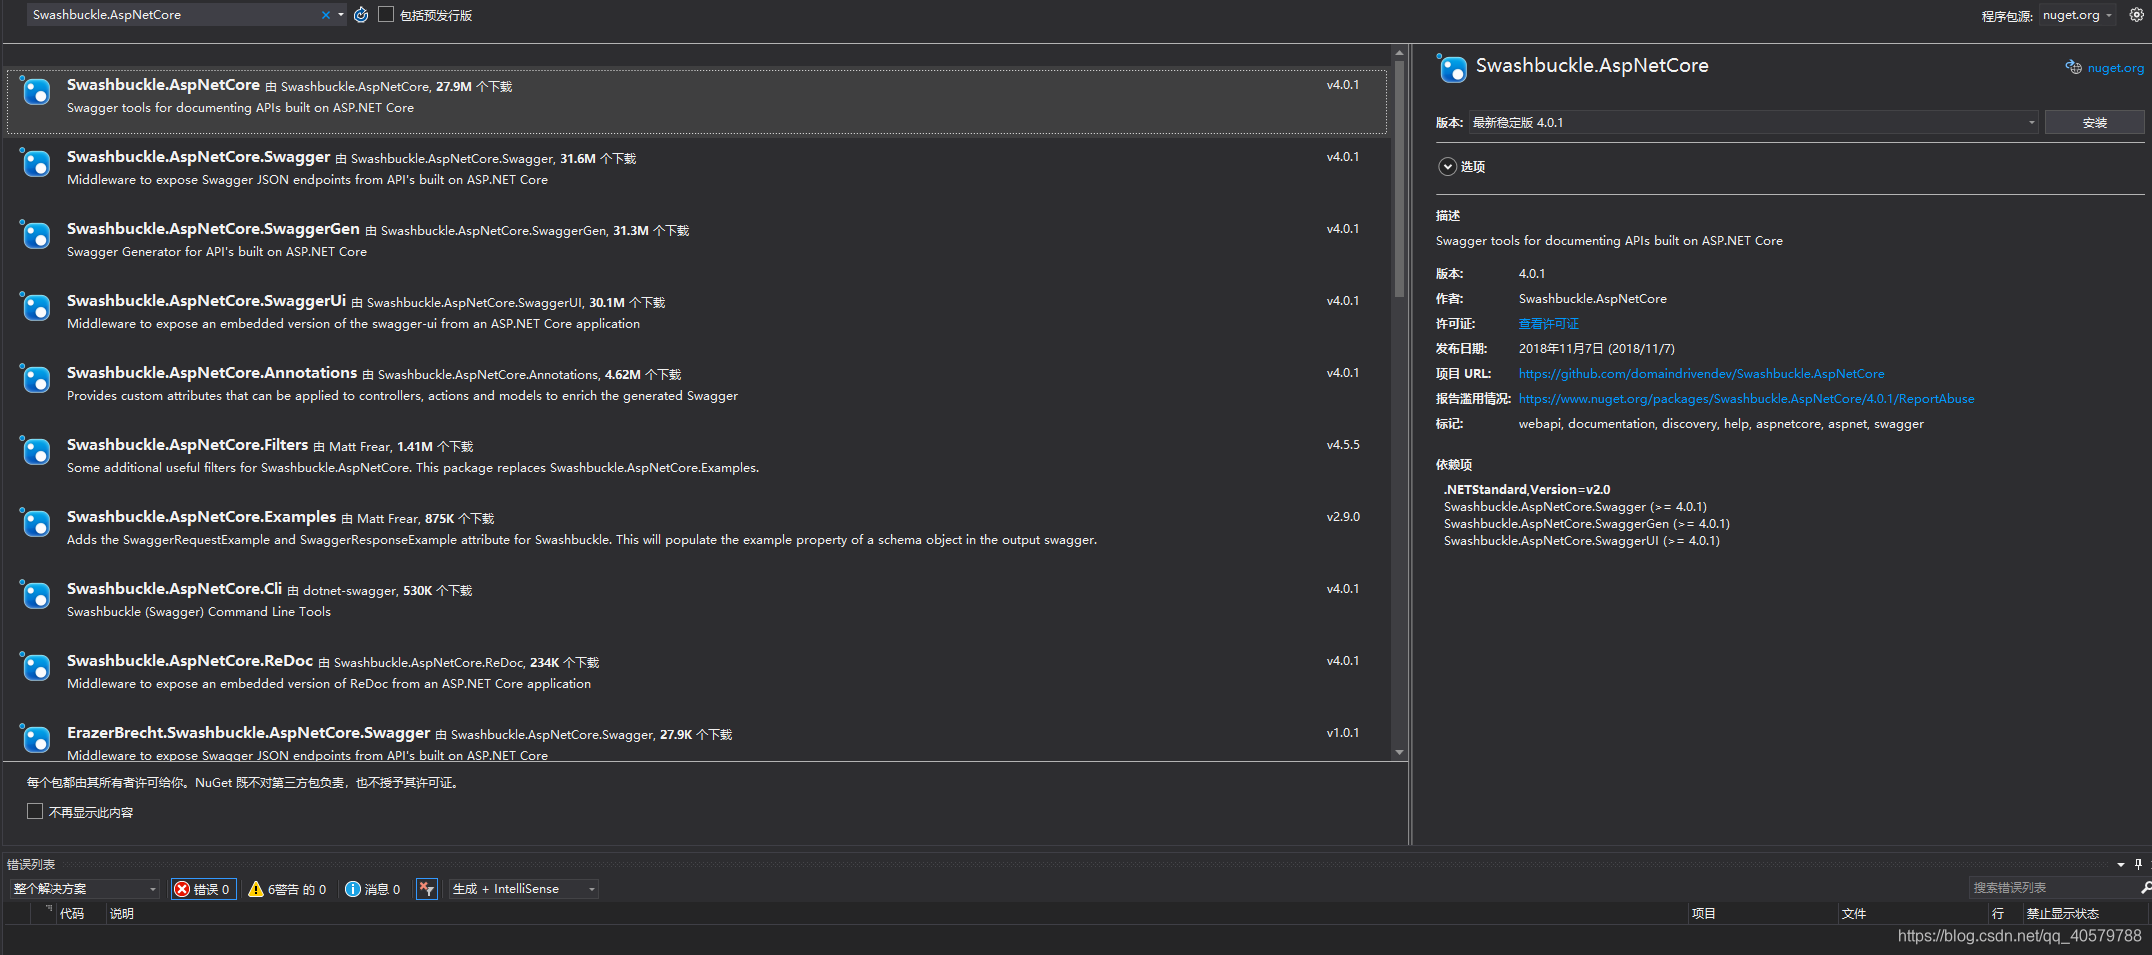Viewport: 2152px width, 955px height.
Task: Select Swashbuckle.AspNetCore.ReDoc package icon
Action: tap(36, 667)
